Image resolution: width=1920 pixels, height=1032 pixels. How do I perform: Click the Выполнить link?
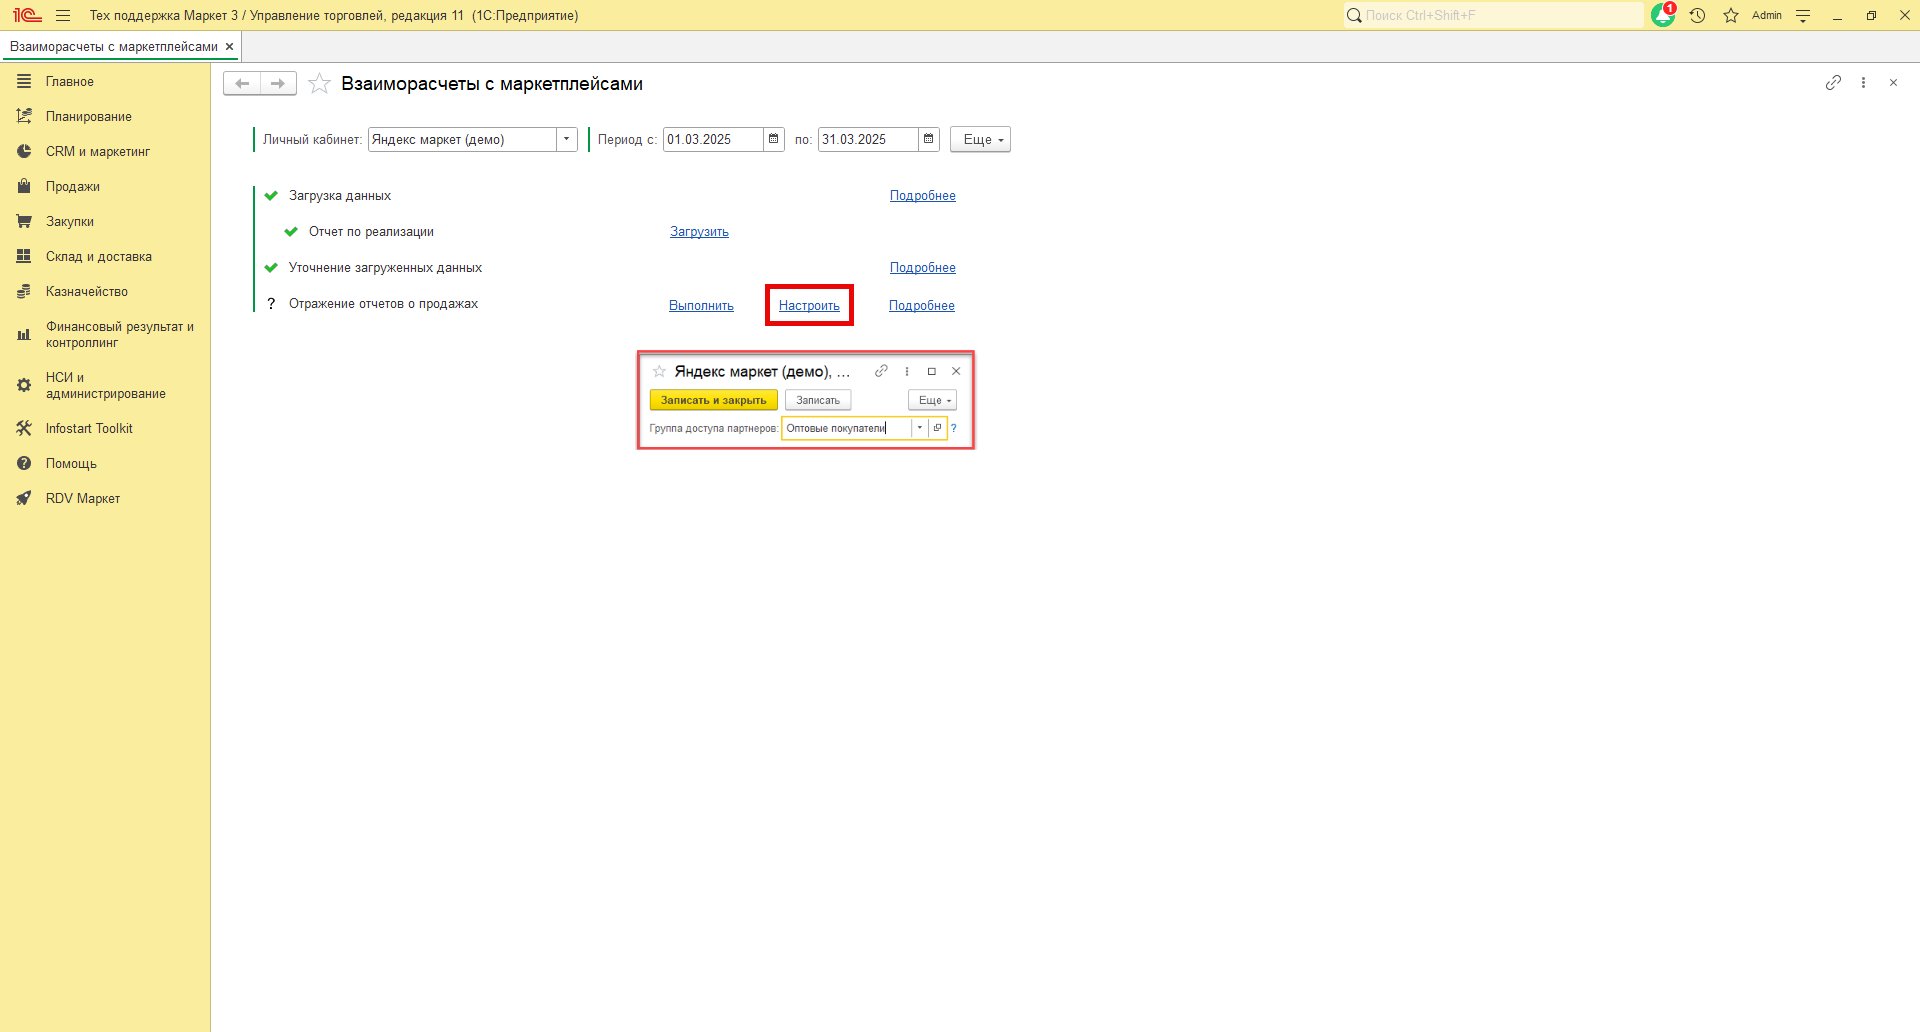[701, 305]
